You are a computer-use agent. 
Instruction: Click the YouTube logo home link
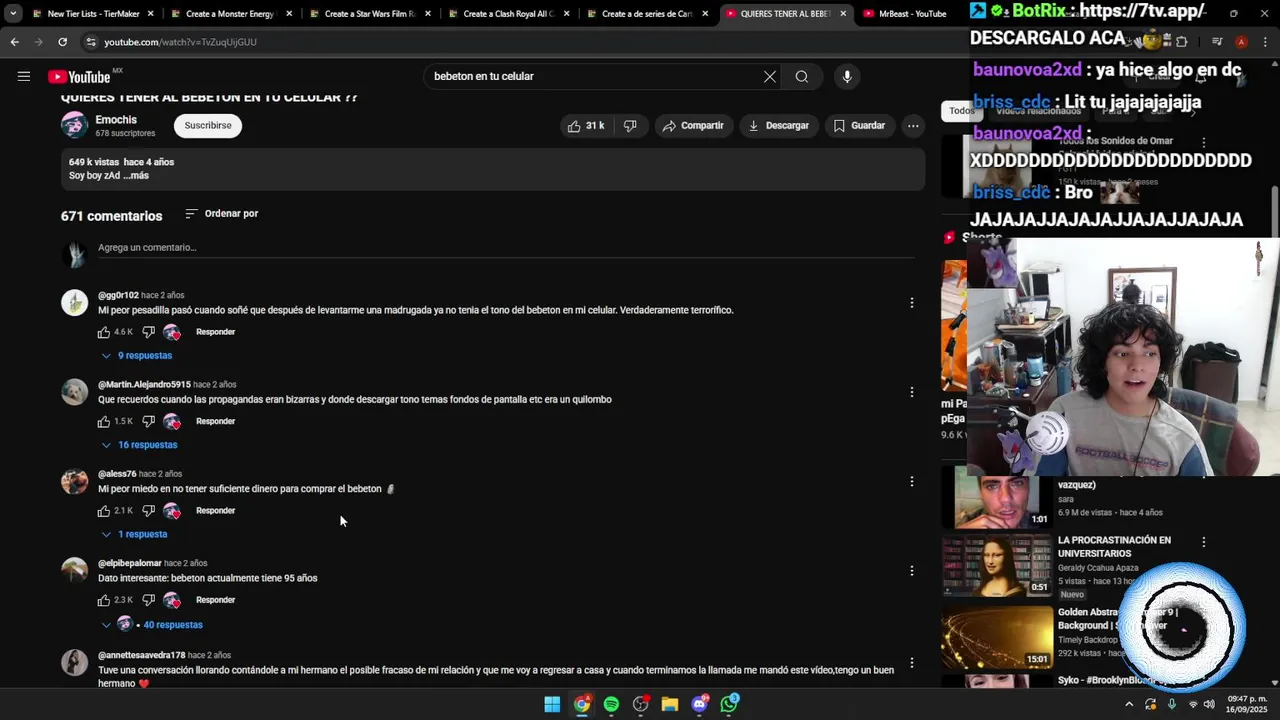(80, 77)
